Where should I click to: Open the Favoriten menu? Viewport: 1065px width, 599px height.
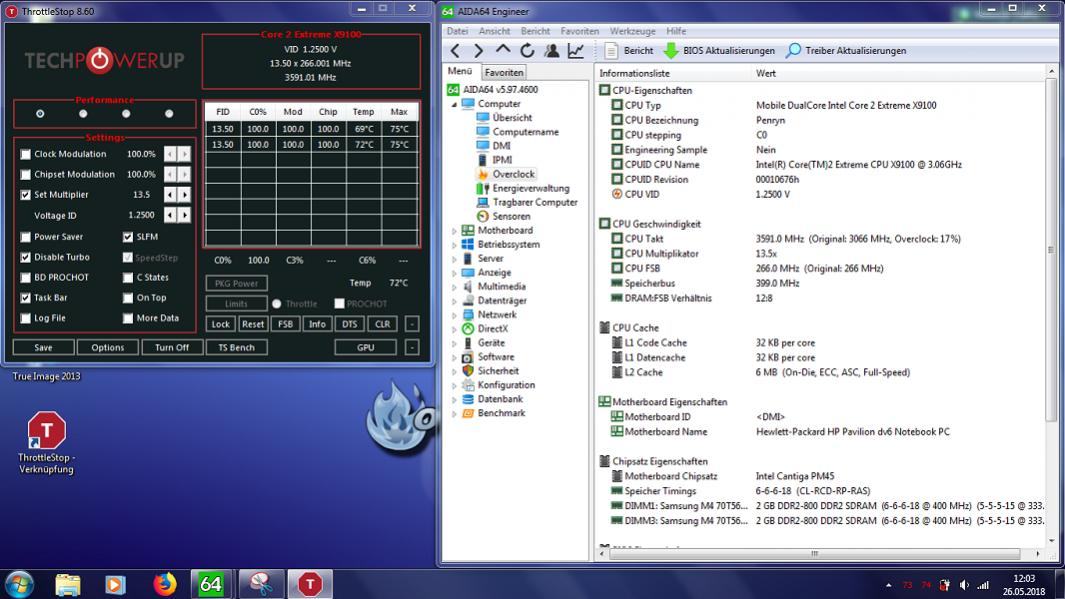click(579, 31)
